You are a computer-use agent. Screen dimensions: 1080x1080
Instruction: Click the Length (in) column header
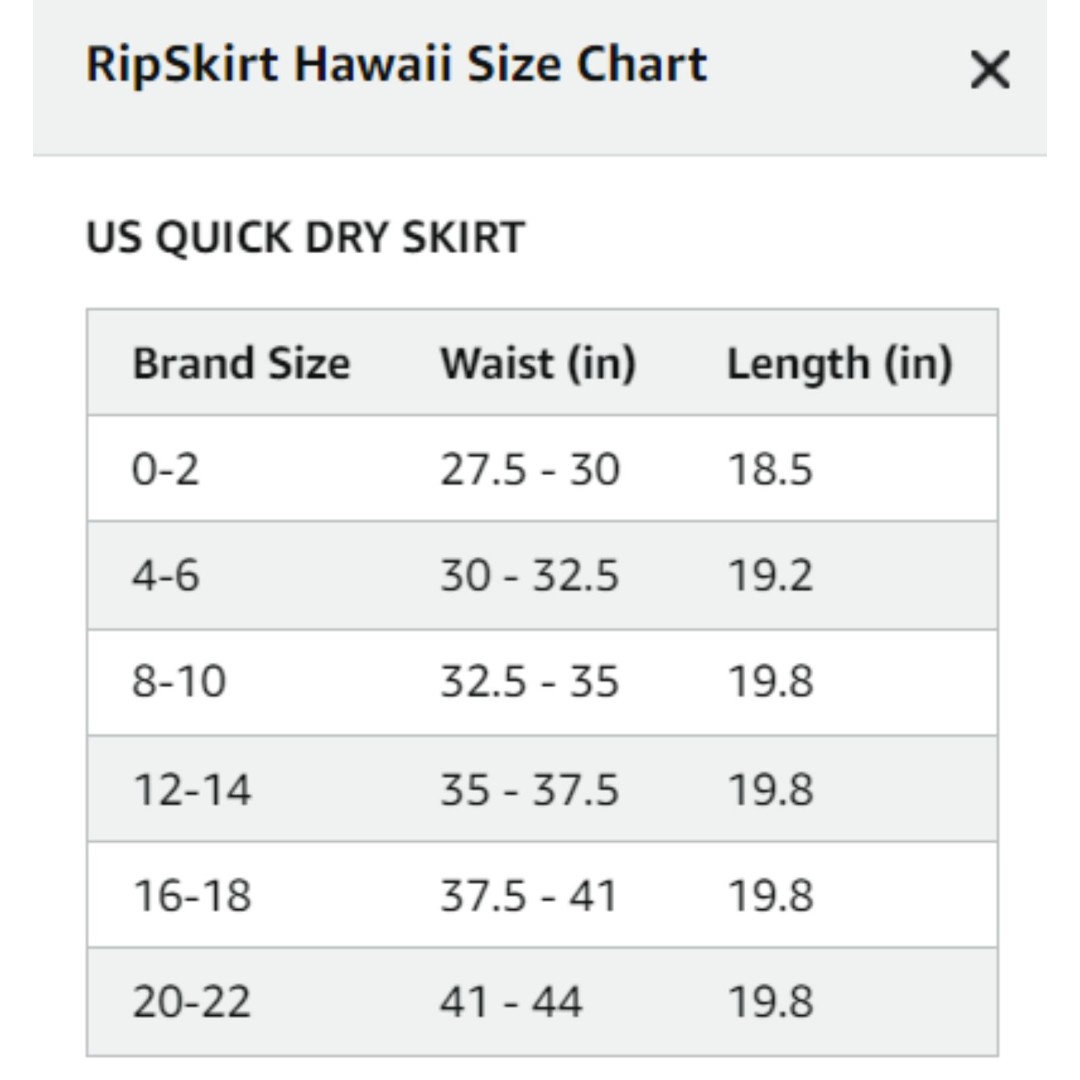click(x=840, y=364)
